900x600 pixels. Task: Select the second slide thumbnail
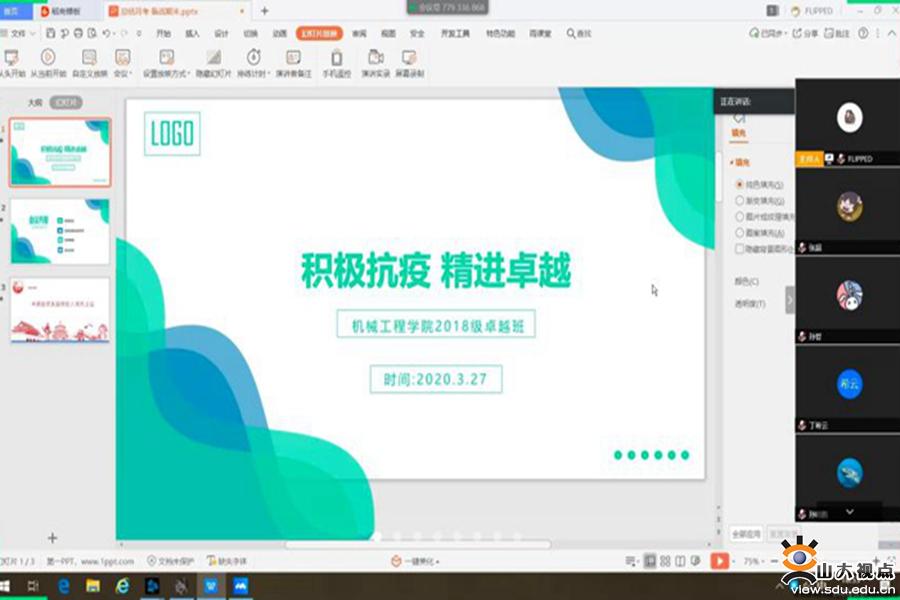[60, 231]
